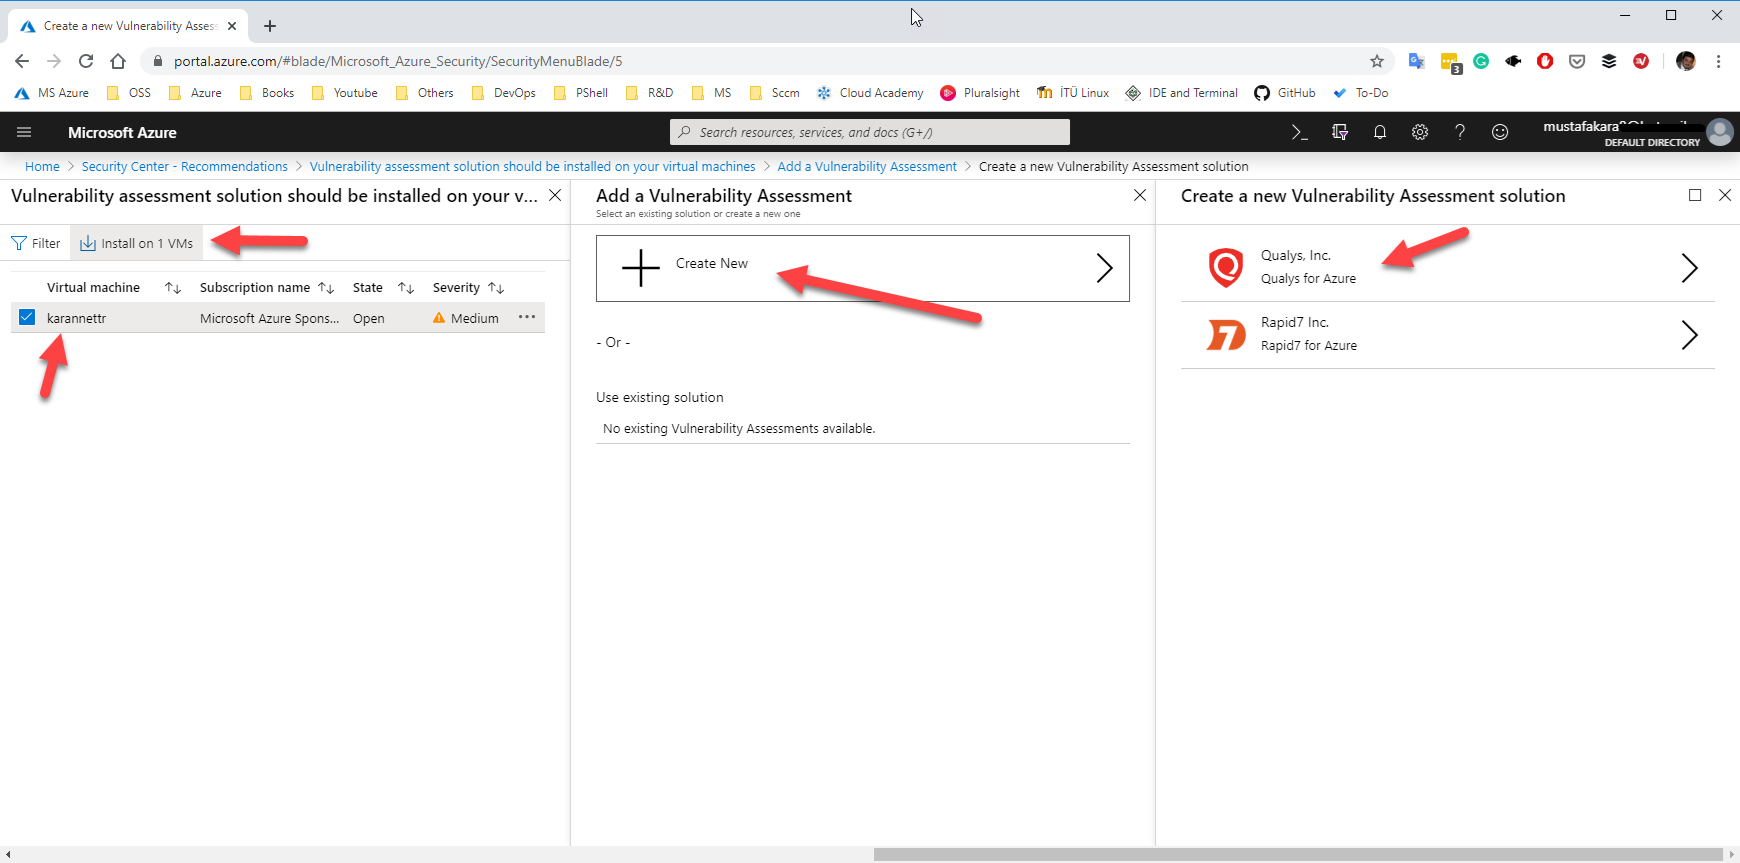This screenshot has height=863, width=1740.
Task: Expand the Rapid7 for Azure chevron
Action: click(x=1689, y=335)
